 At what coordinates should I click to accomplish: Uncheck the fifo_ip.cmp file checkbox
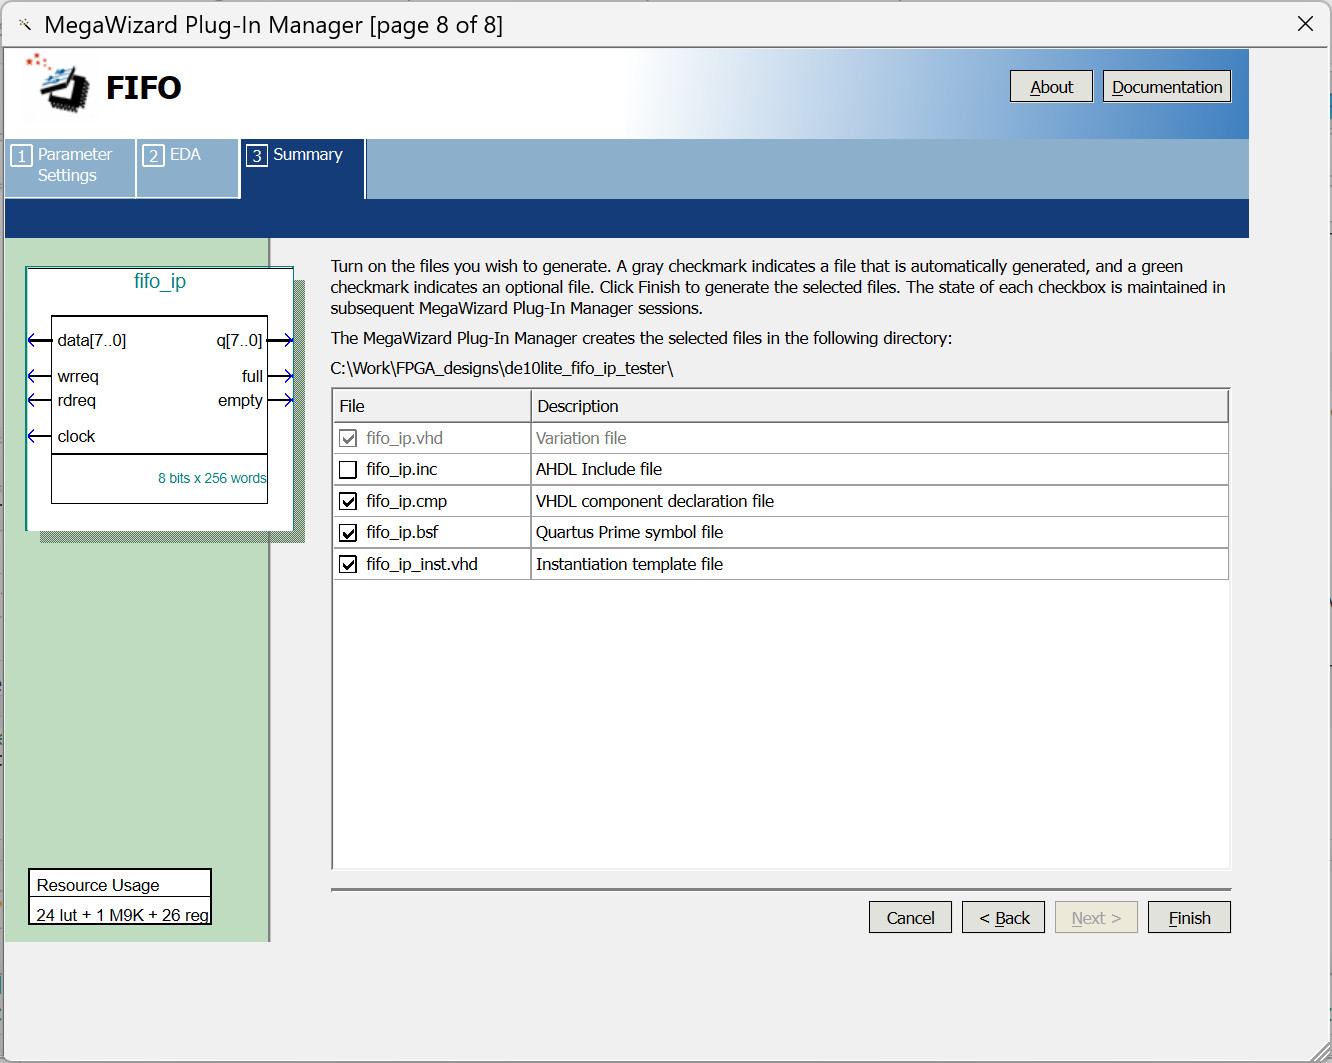coord(348,501)
